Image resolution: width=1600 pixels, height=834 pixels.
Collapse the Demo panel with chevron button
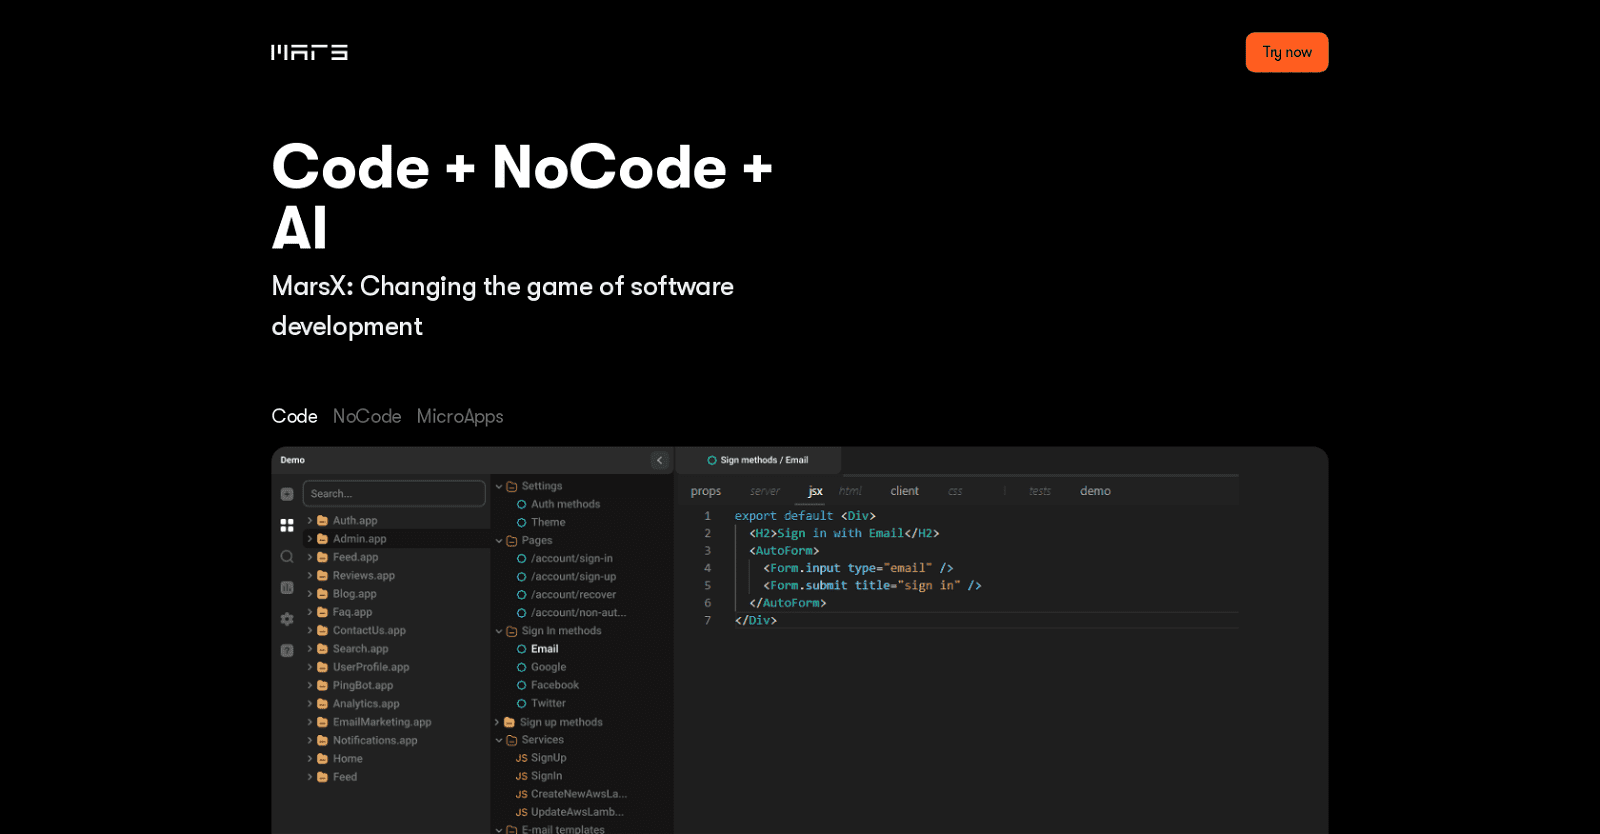659,460
